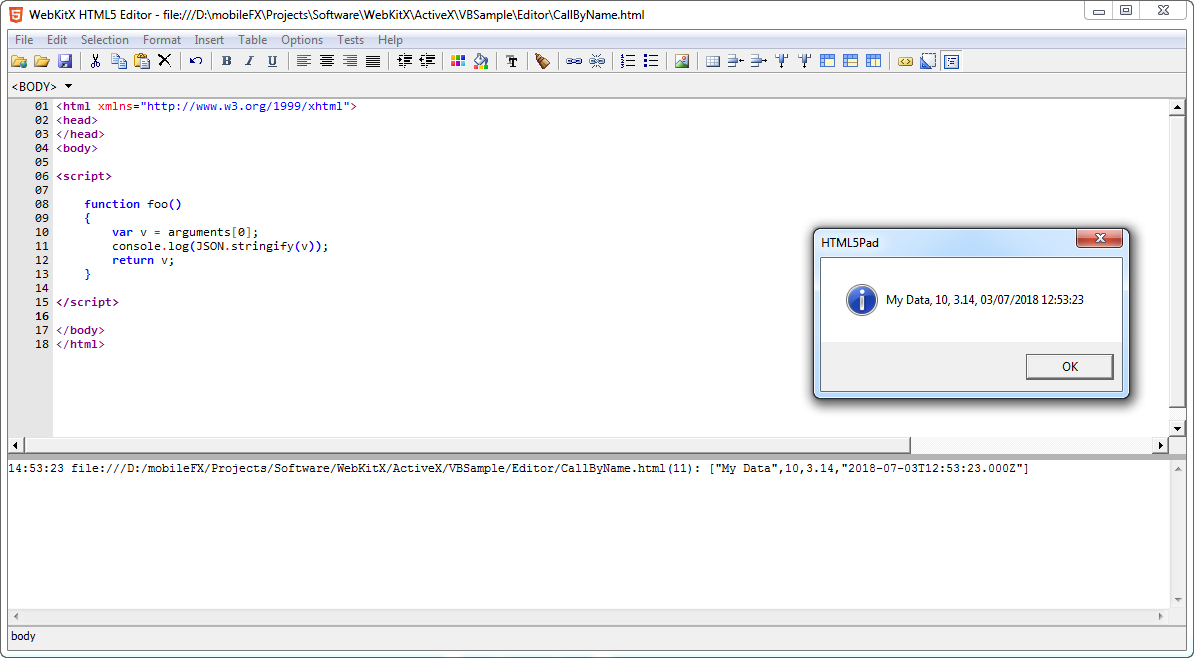Open the Tests menu
This screenshot has width=1194, height=658.
click(x=351, y=40)
